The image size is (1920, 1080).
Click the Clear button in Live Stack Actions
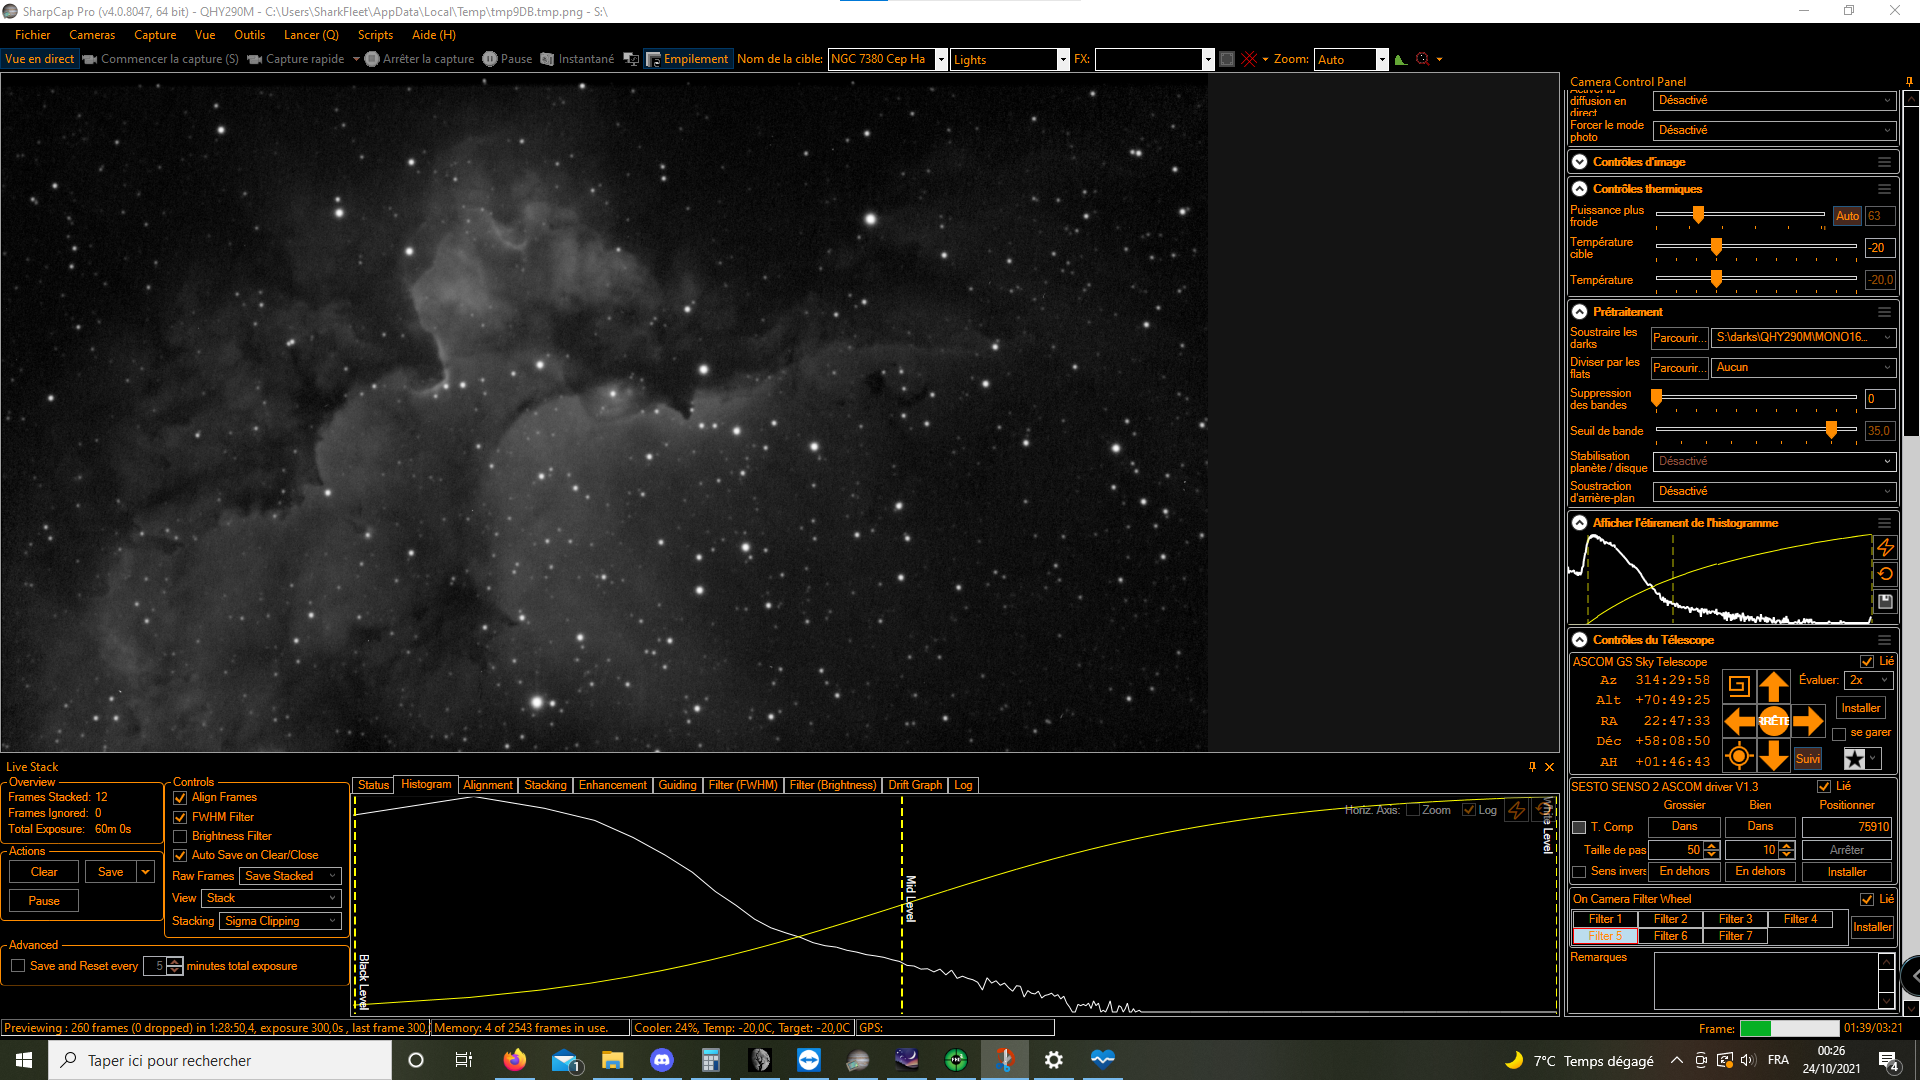click(44, 872)
